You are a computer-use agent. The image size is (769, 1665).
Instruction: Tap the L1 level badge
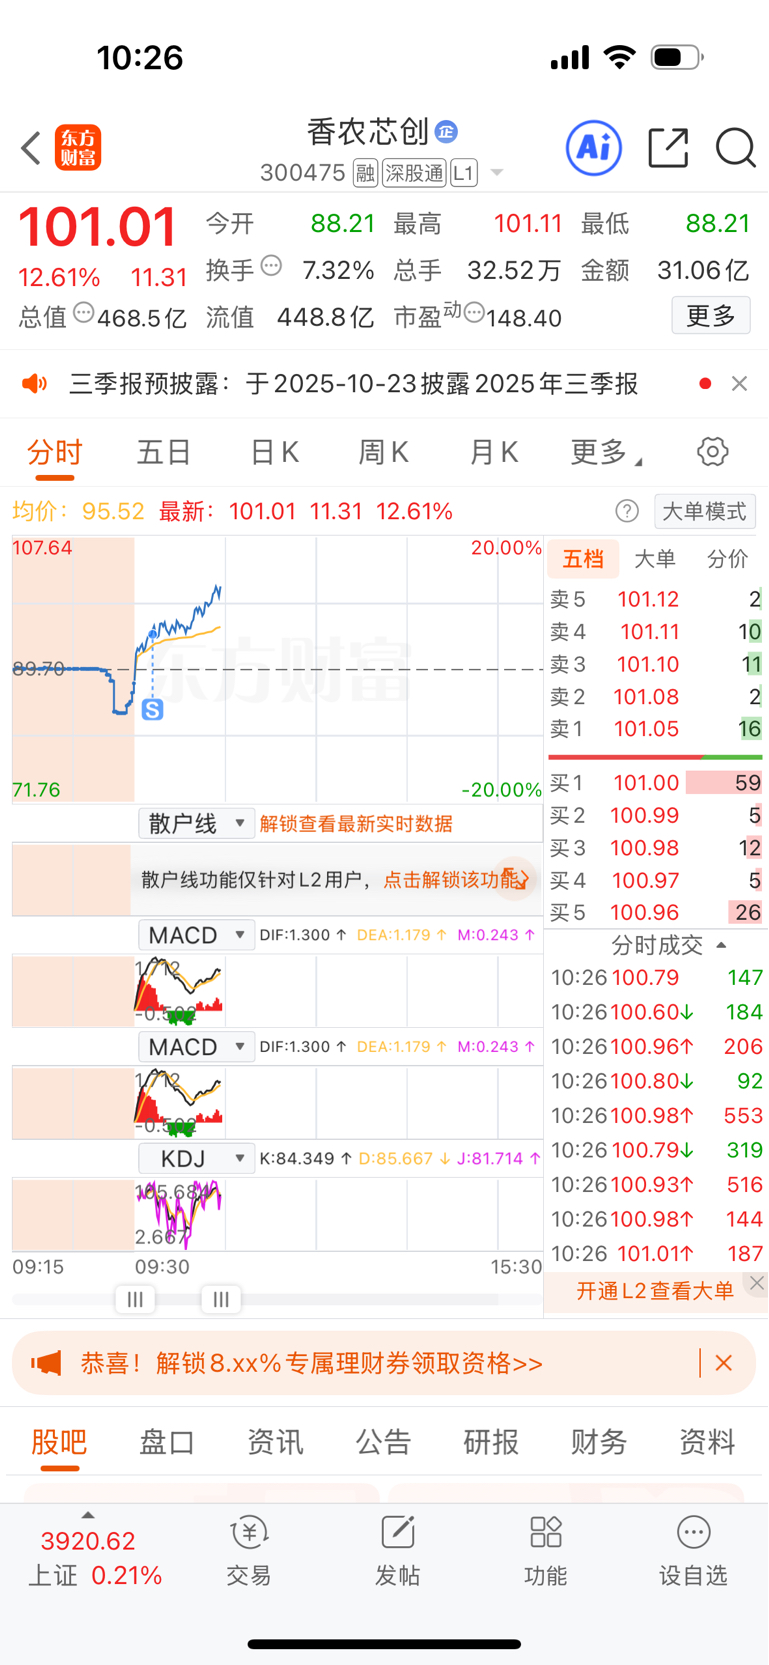pyautogui.click(x=463, y=173)
